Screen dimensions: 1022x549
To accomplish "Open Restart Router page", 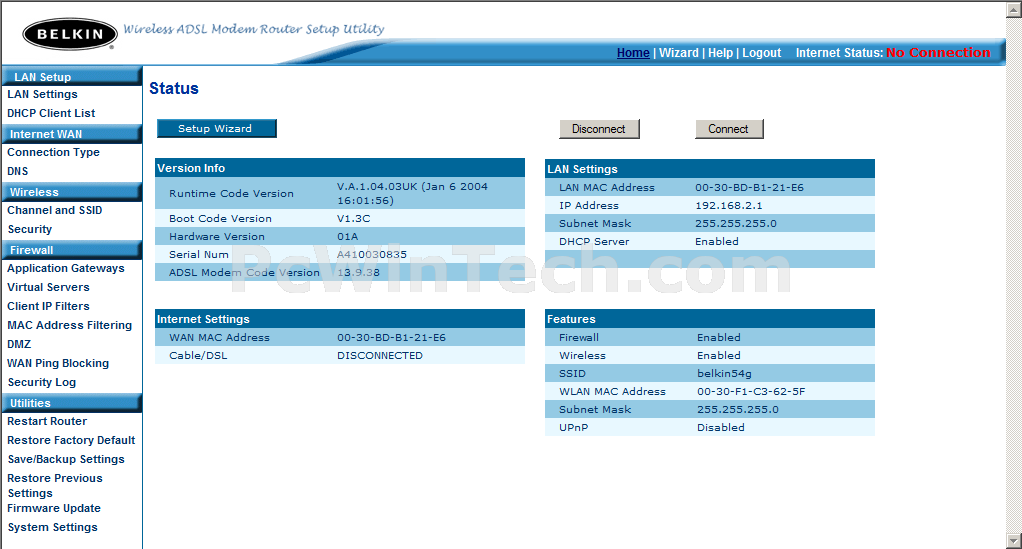I will click(47, 421).
